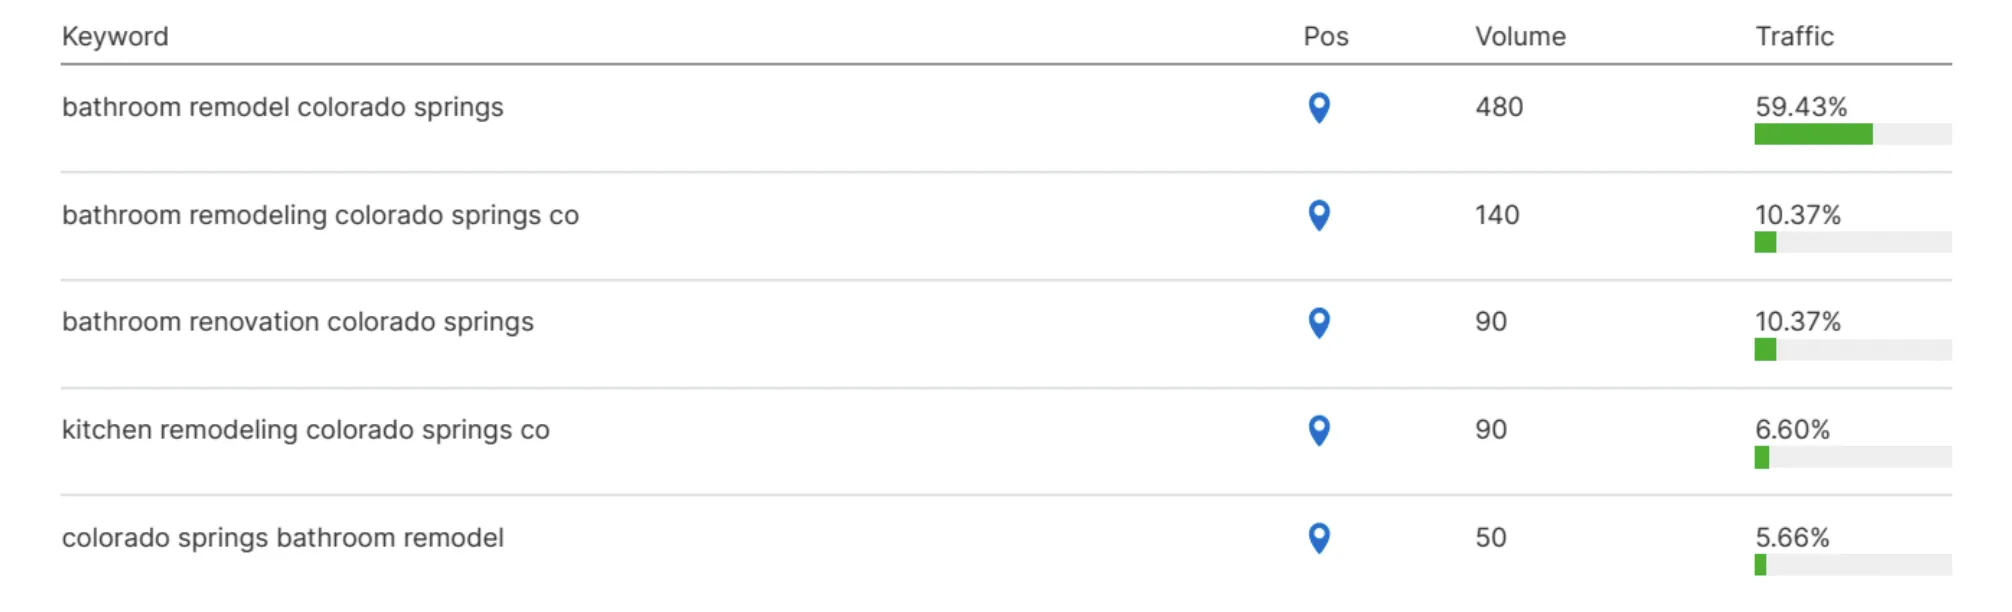Open keyword kitchen remodeling colorado springs co
The height and width of the screenshot is (612, 2012).
305,430
